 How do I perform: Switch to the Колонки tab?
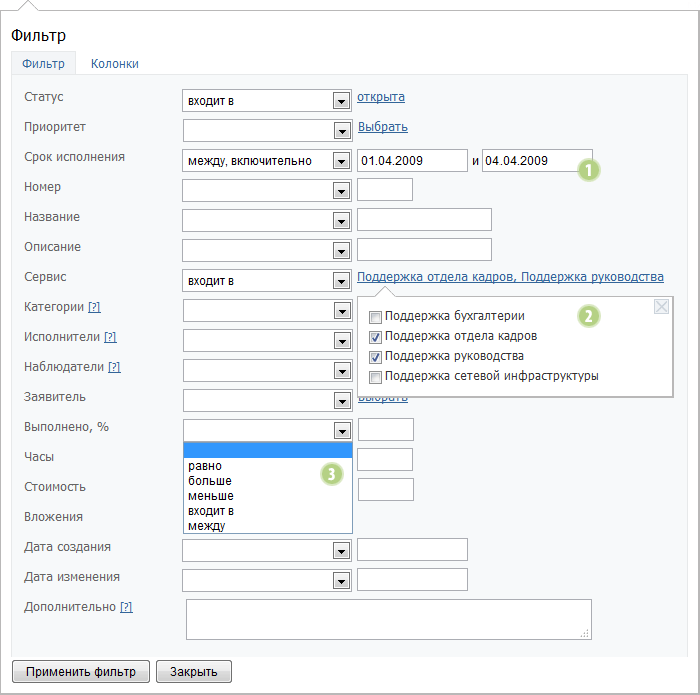115,64
